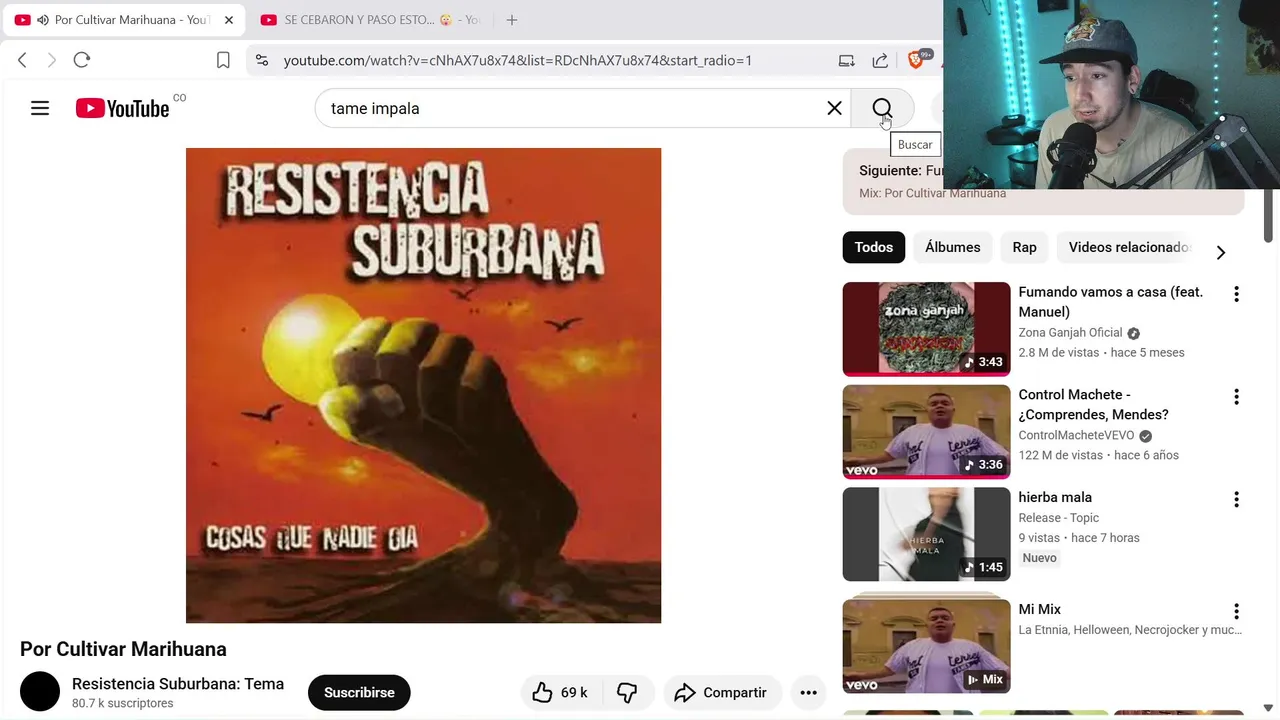Open options for Mi Mix

point(1236,611)
